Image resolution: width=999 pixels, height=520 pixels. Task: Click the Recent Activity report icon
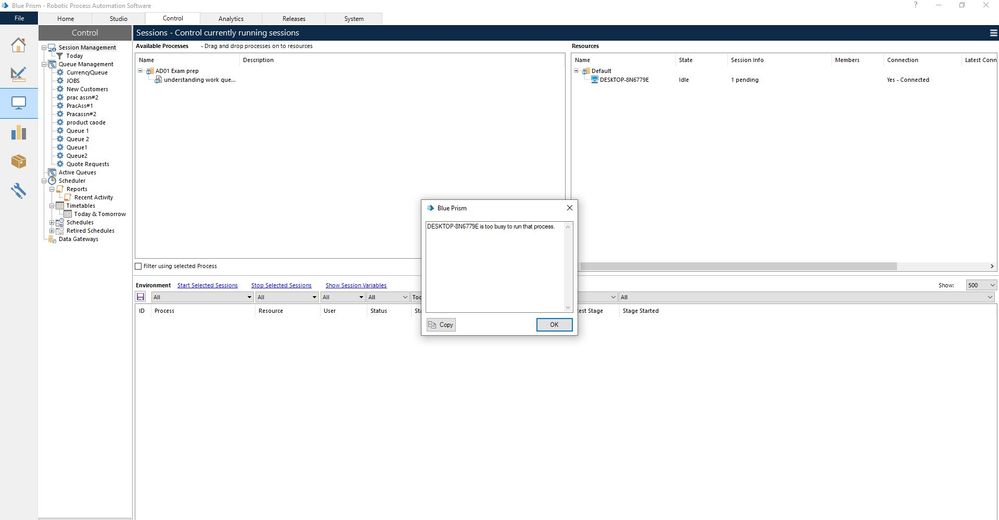[x=68, y=198]
